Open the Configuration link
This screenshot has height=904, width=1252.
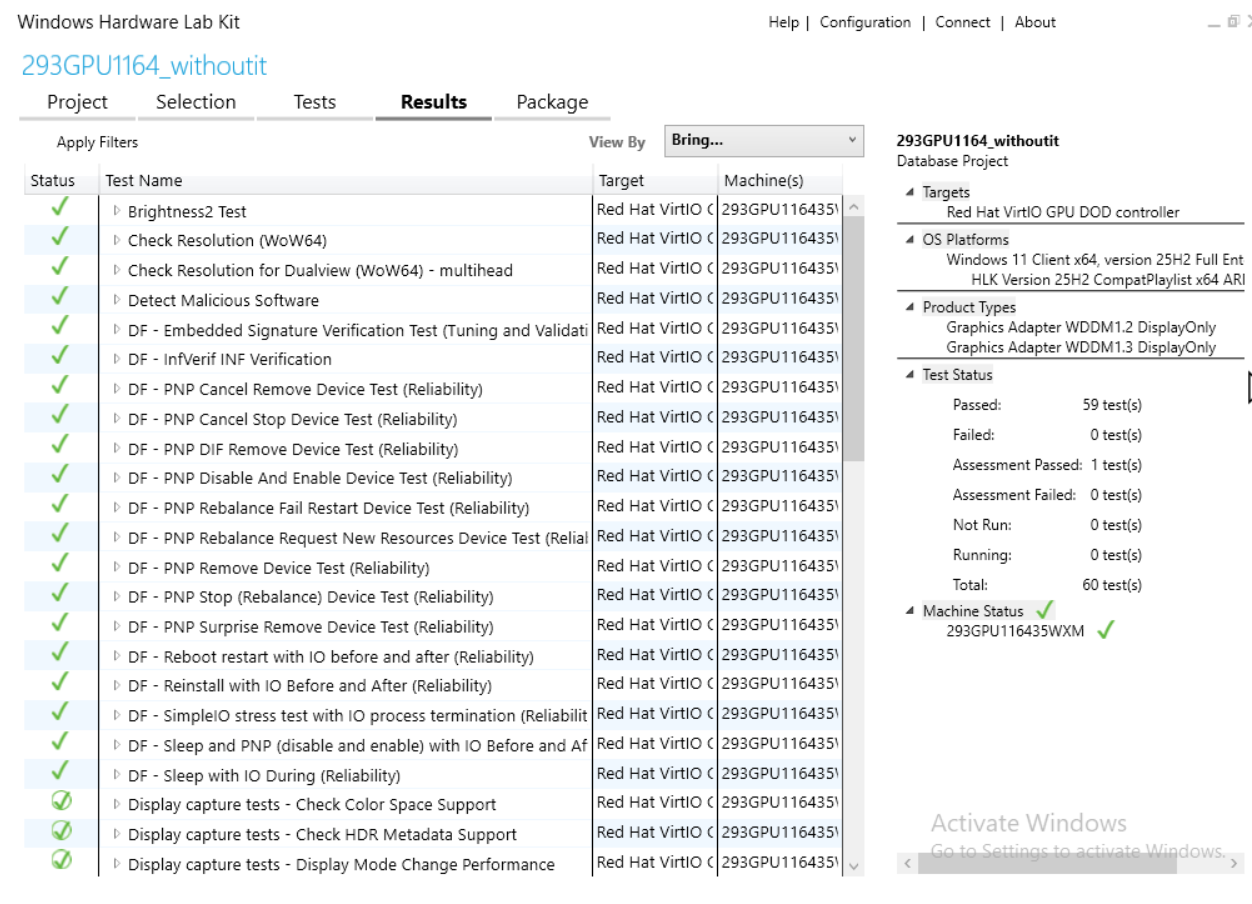point(865,22)
